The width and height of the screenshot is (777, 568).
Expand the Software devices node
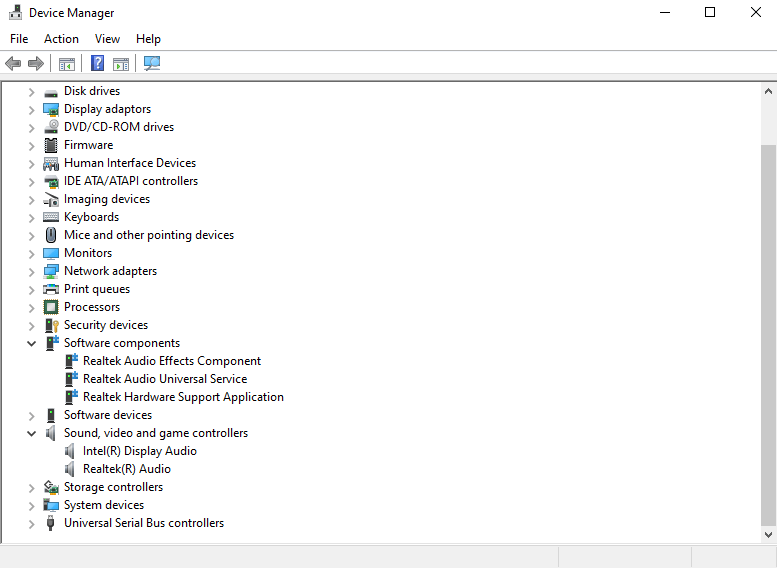[x=31, y=415]
